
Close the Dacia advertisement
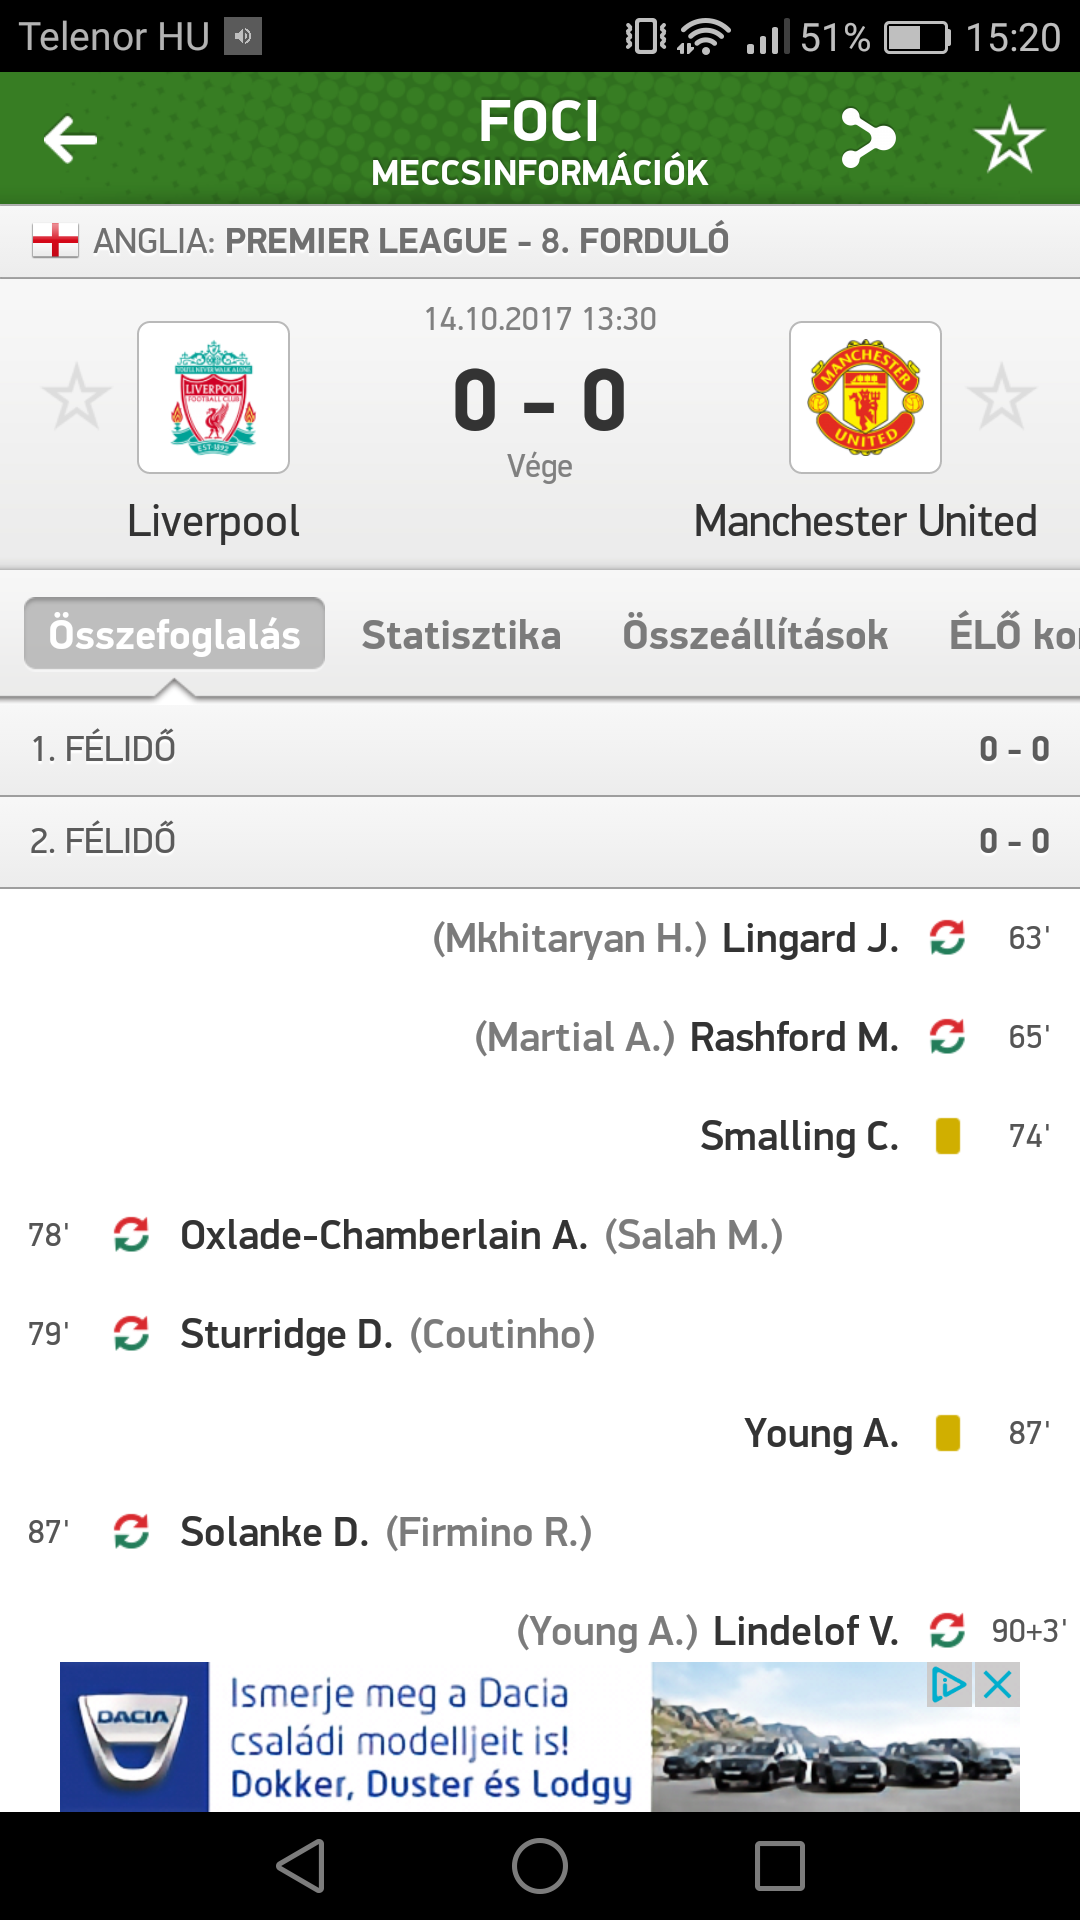pyautogui.click(x=998, y=1685)
